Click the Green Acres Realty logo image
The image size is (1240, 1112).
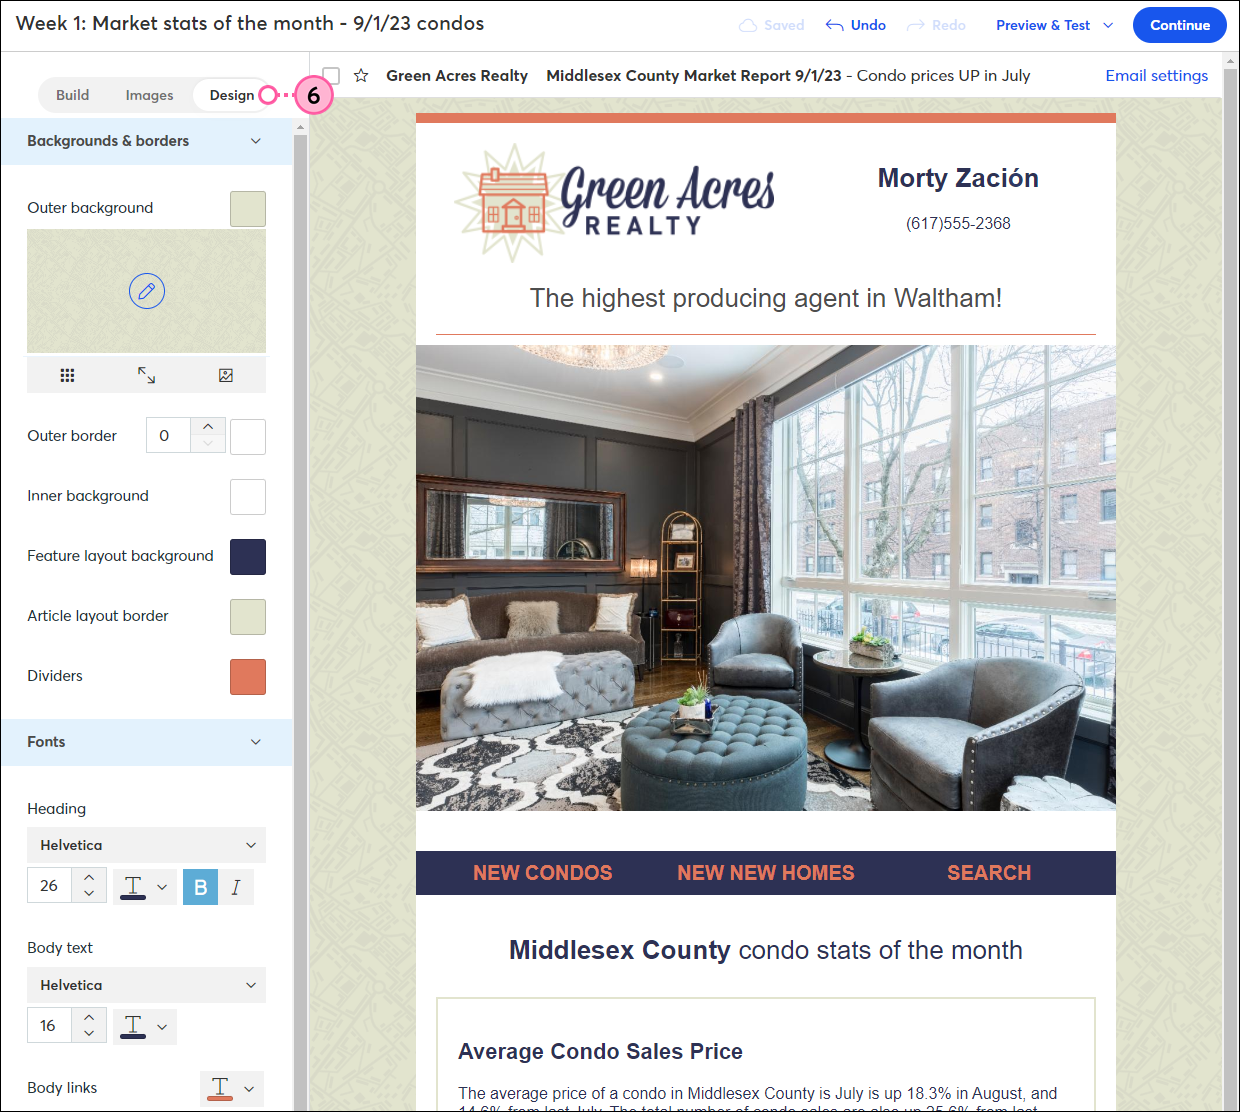coord(615,203)
